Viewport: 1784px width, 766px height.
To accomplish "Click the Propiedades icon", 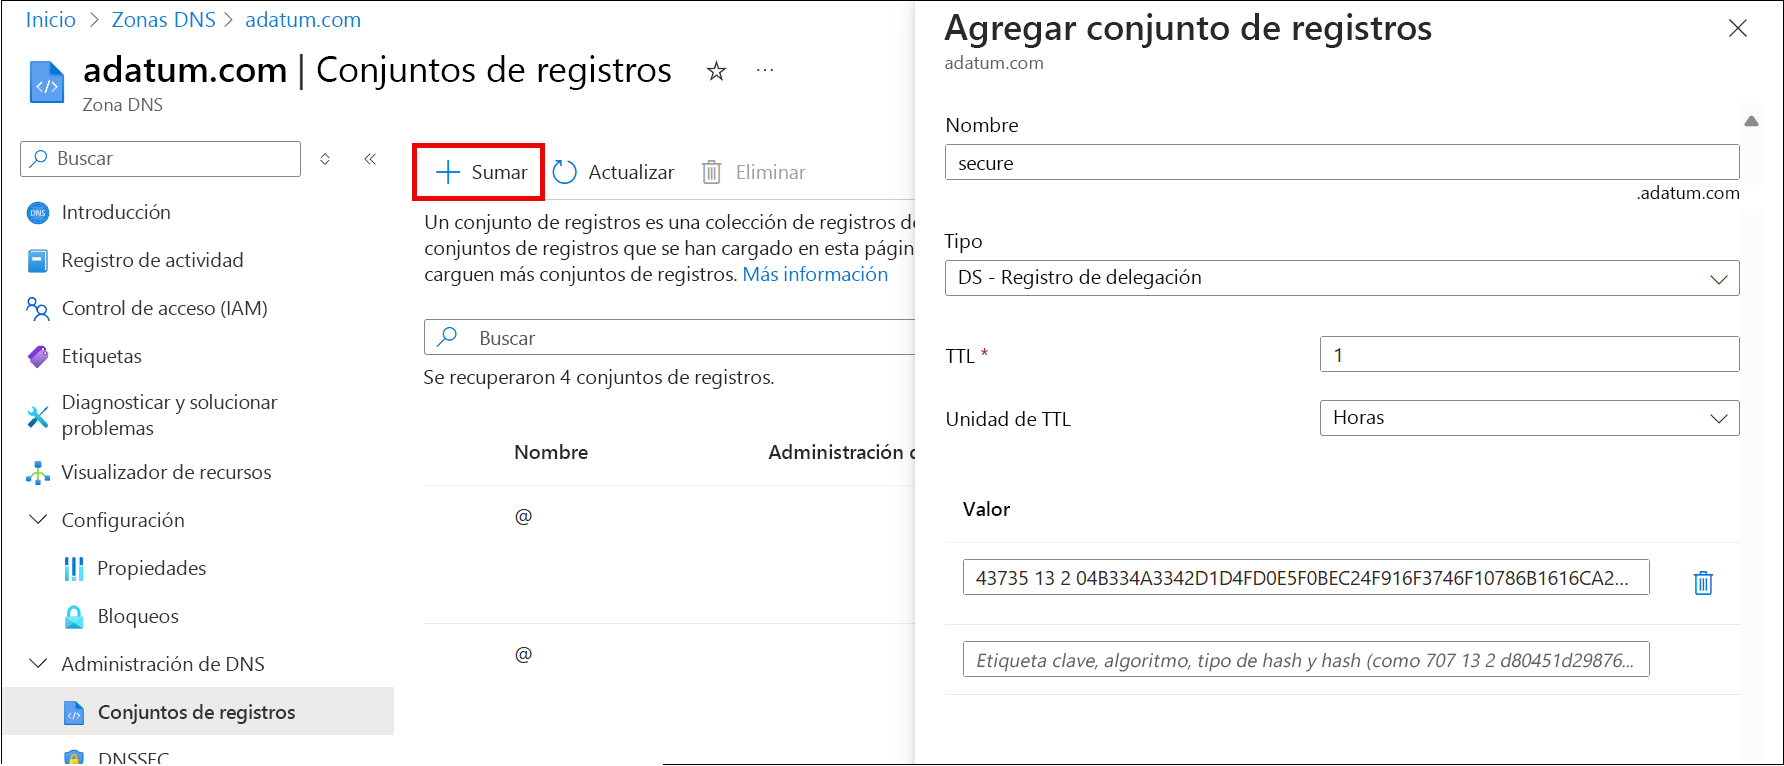I will pos(74,569).
